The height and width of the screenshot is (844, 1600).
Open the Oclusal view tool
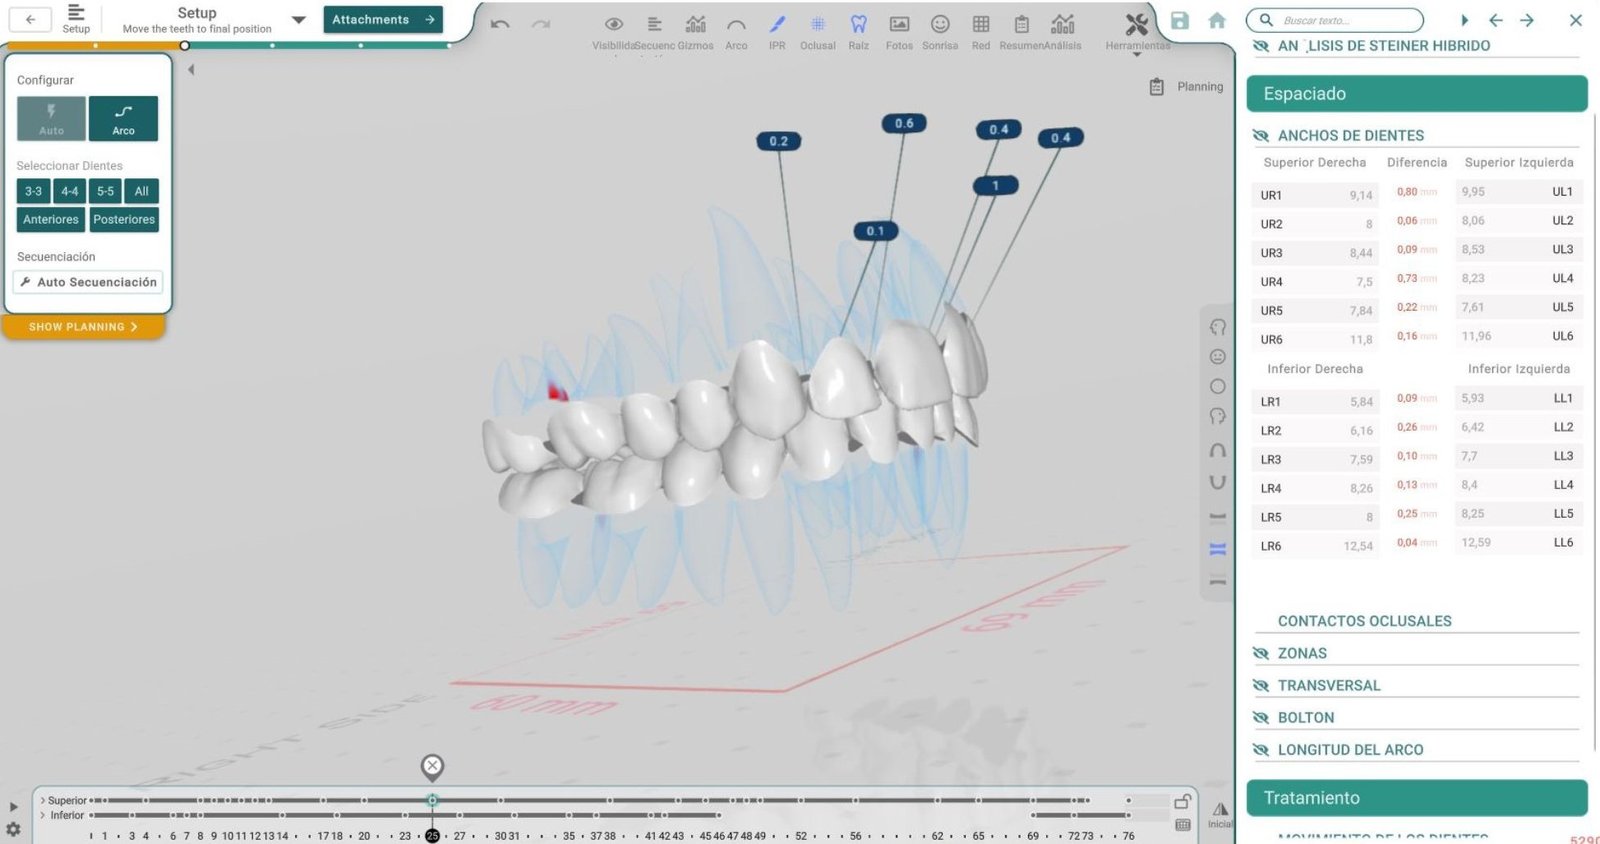(817, 25)
